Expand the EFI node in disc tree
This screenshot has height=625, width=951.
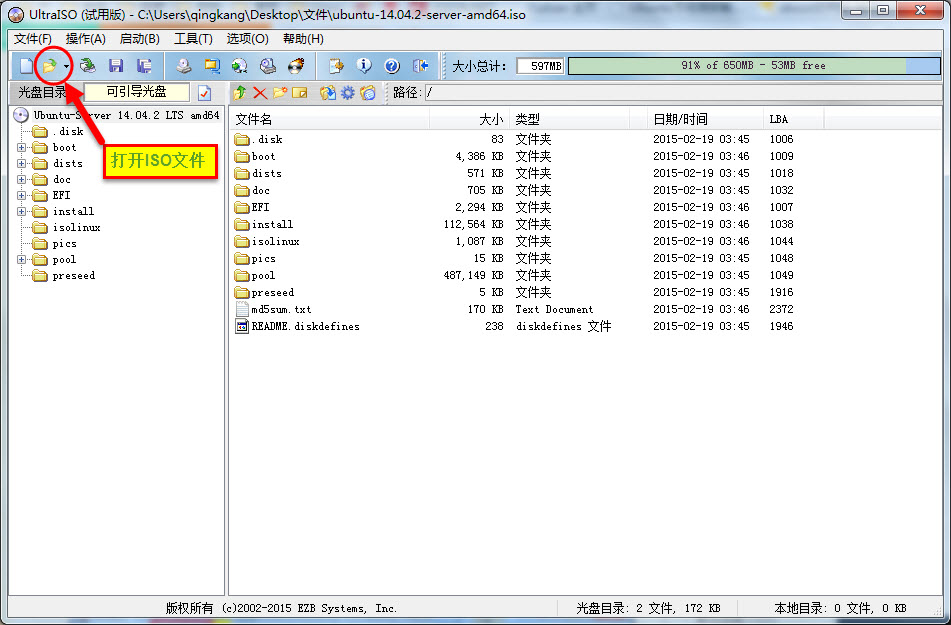22,195
